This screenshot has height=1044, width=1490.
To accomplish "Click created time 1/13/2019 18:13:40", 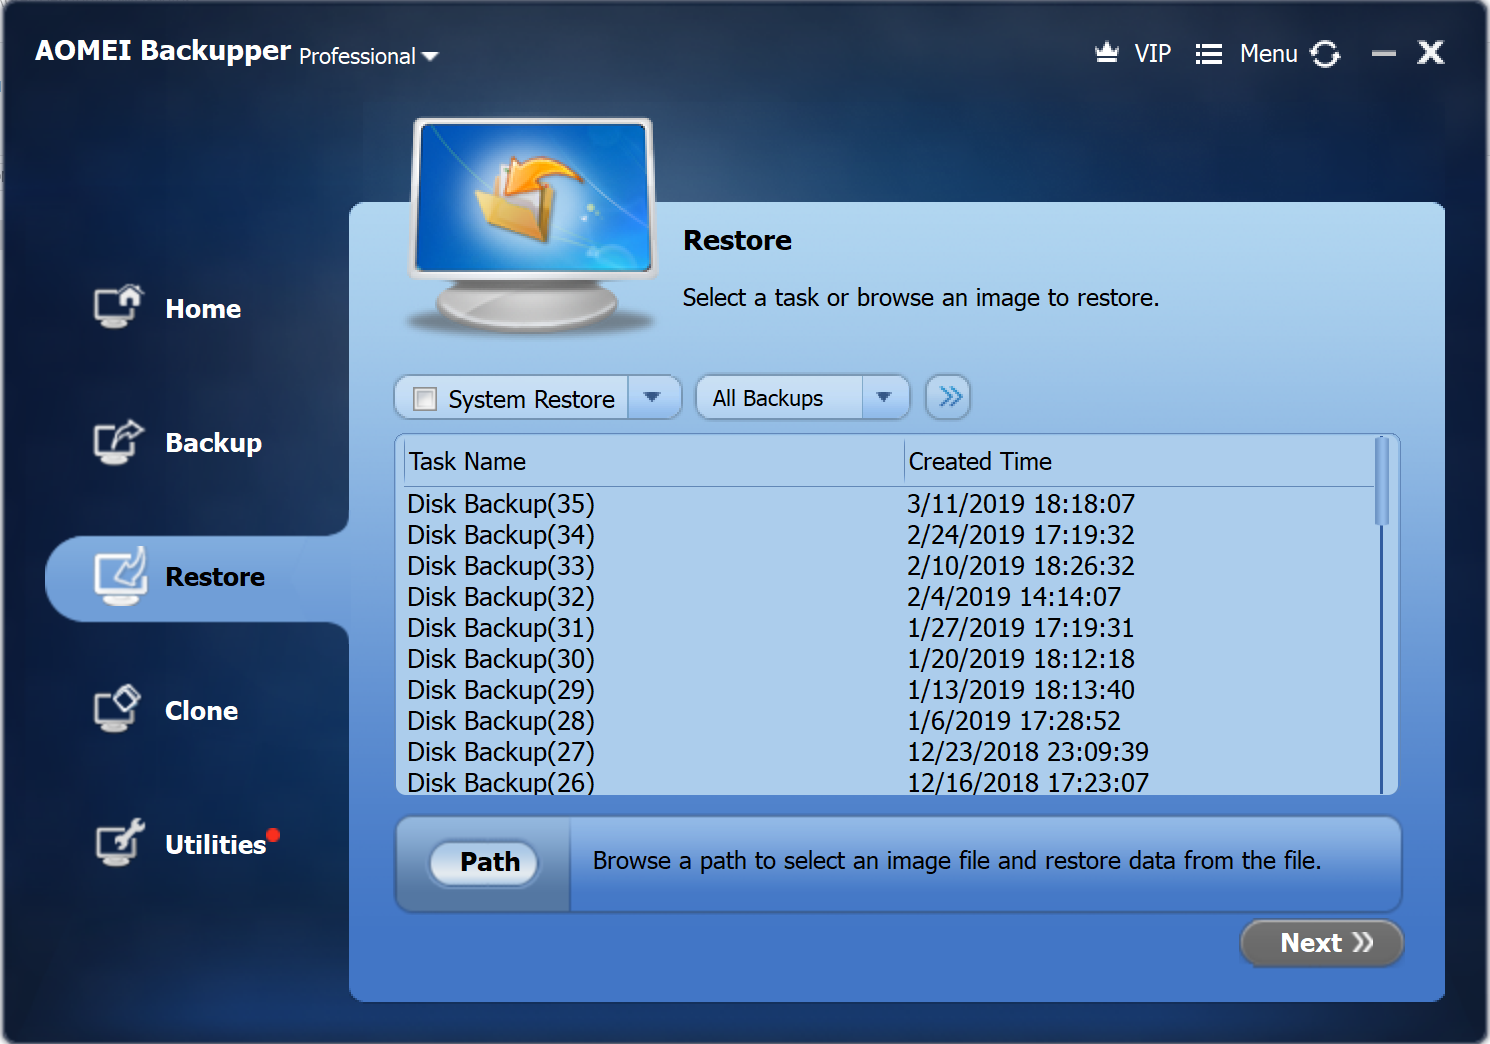I will (x=1021, y=690).
